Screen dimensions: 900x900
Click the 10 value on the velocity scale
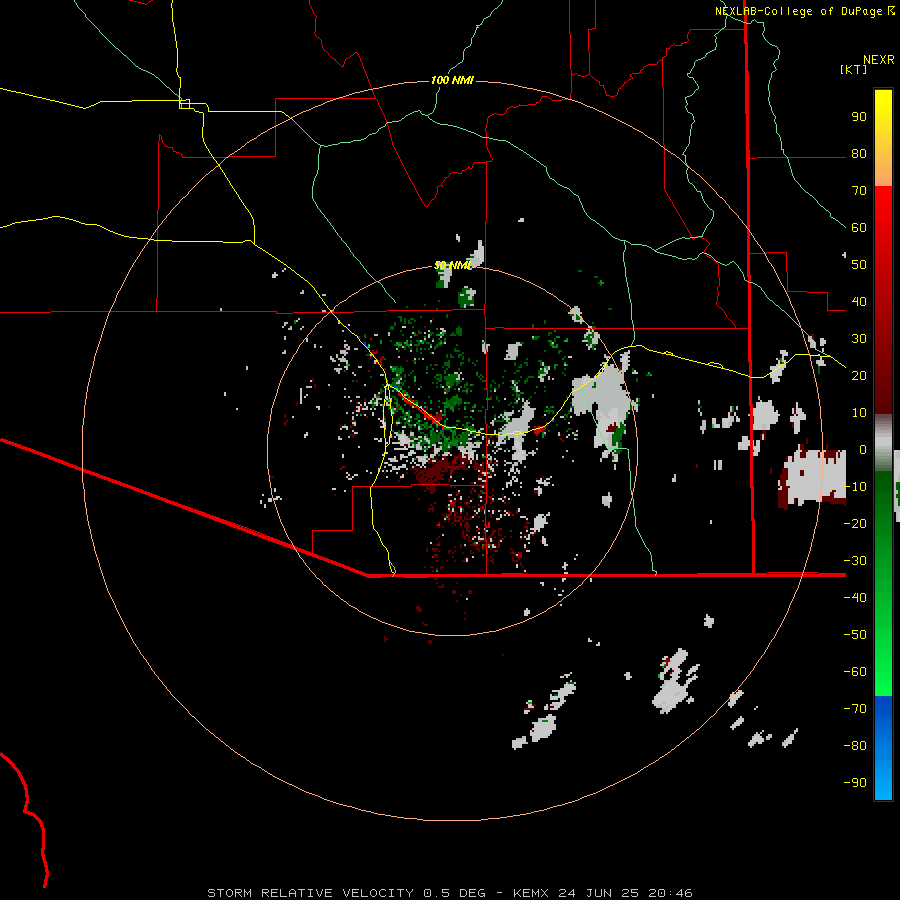pos(859,413)
